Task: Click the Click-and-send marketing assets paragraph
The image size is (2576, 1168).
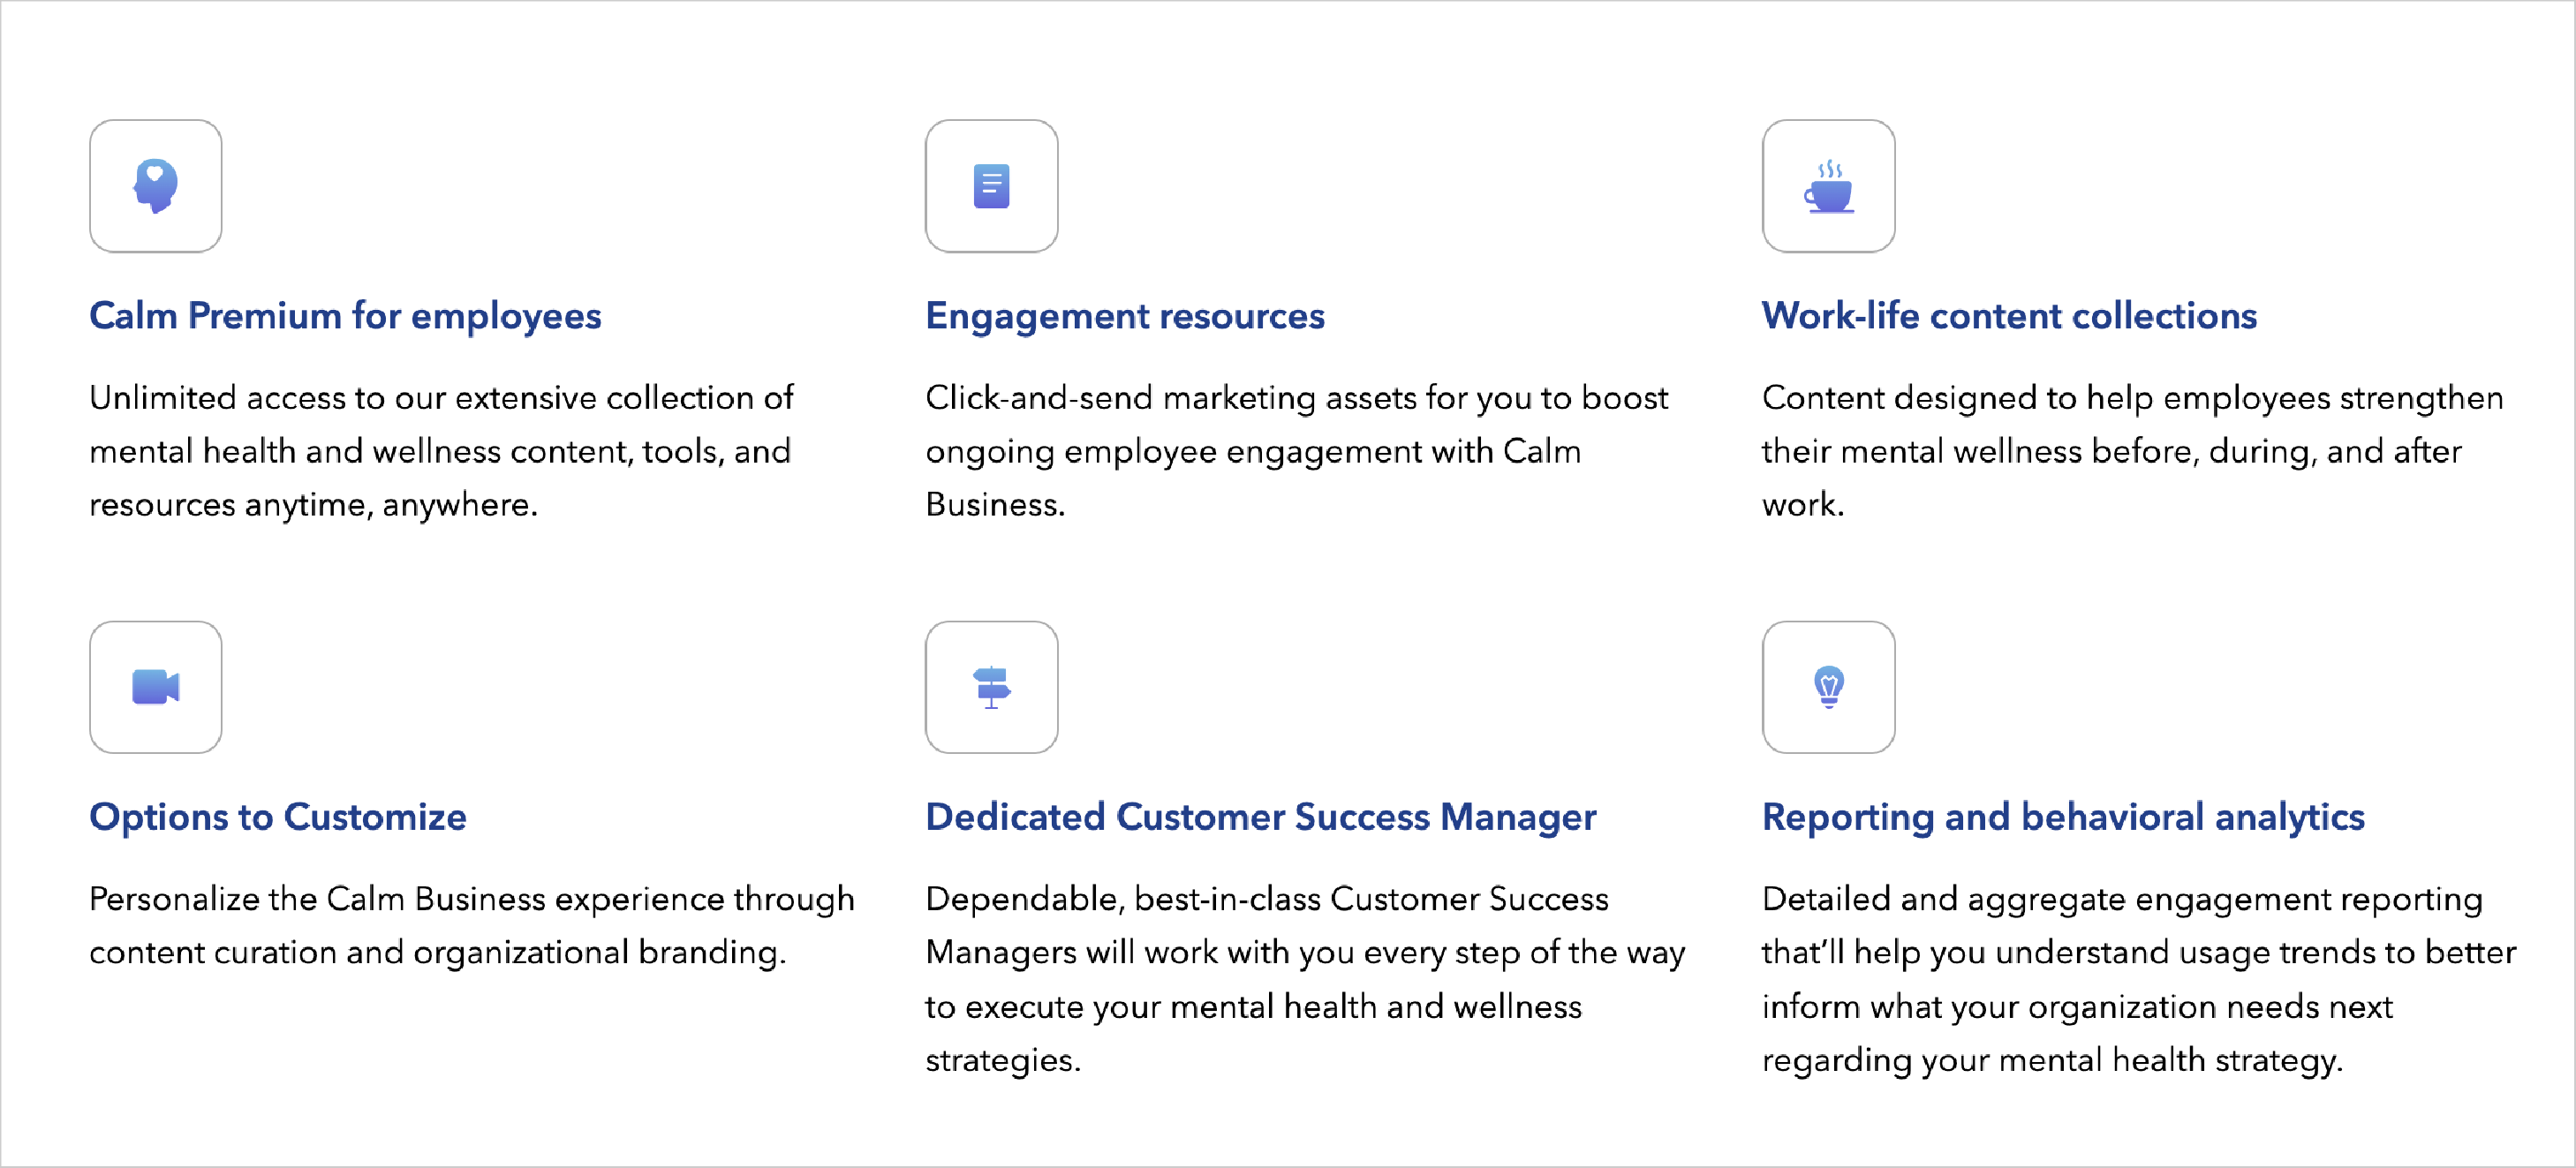Action: tap(1297, 451)
